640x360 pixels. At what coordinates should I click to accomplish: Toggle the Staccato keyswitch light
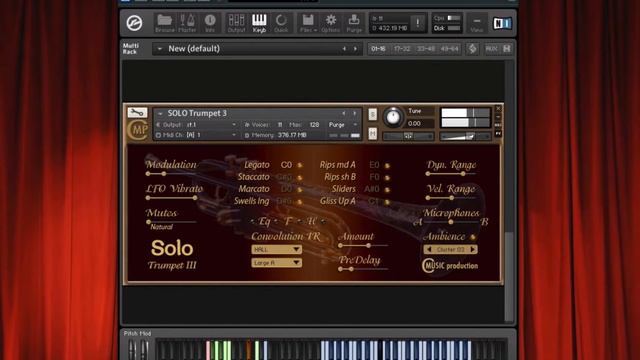point(300,178)
